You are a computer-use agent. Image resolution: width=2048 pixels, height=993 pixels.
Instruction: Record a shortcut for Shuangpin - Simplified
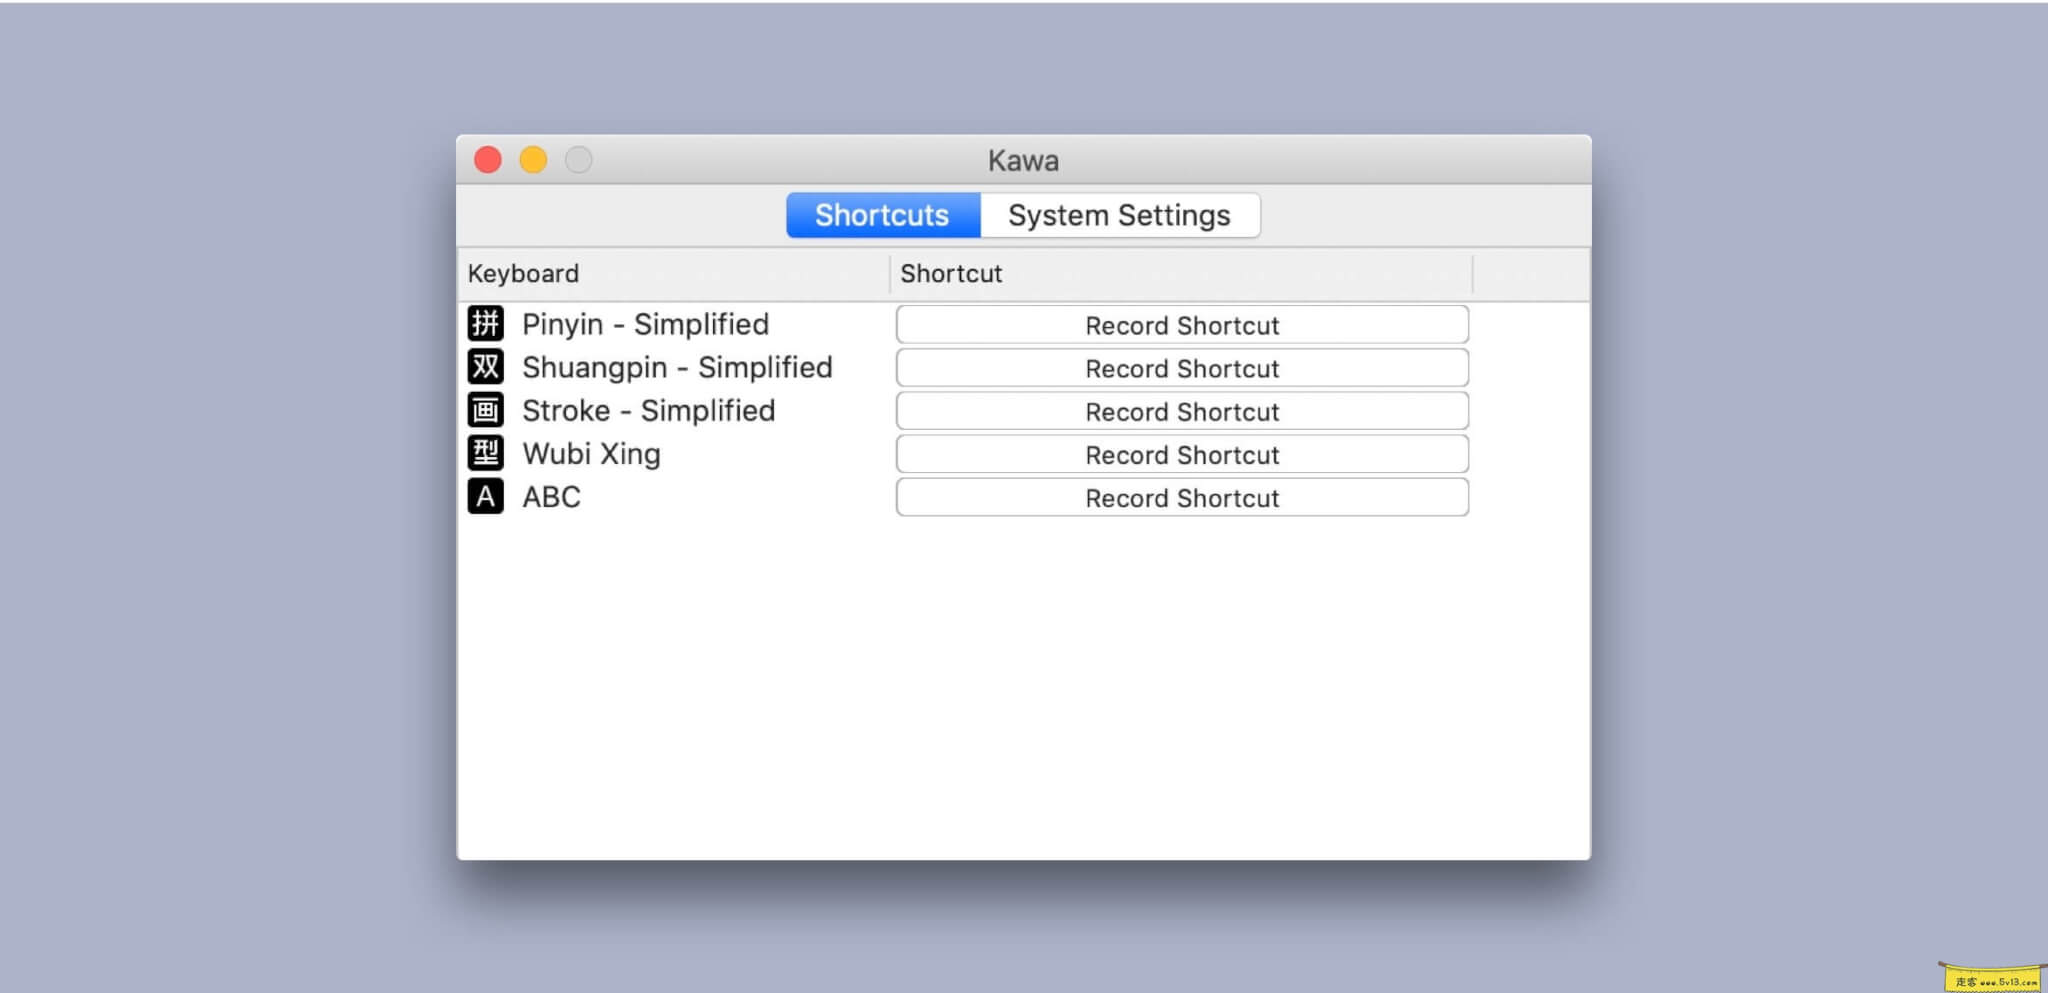click(1182, 368)
